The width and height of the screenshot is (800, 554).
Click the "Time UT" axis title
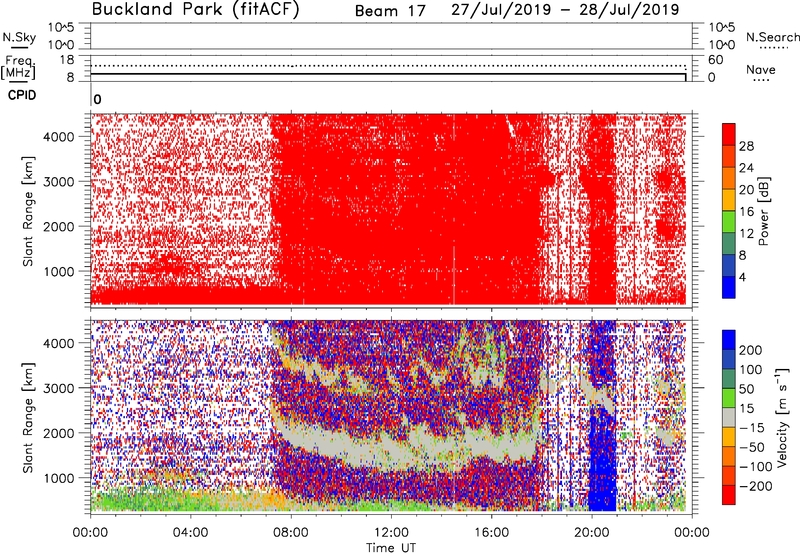(391, 548)
